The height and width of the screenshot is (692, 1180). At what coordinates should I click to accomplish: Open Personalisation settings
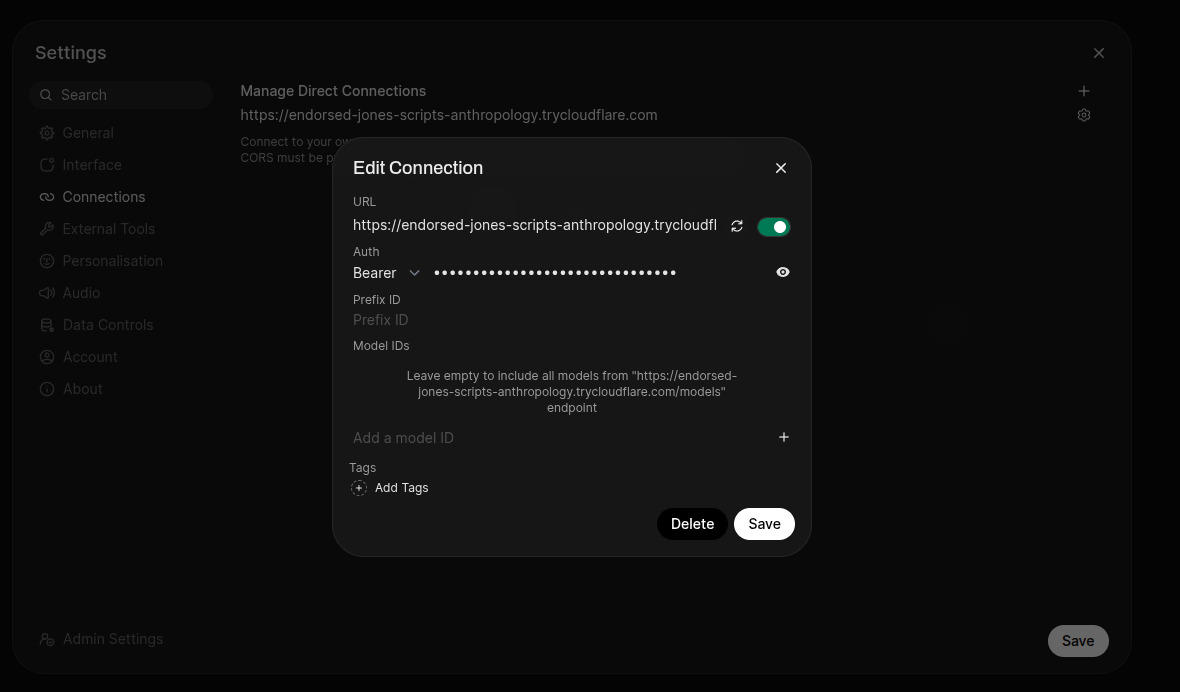pyautogui.click(x=46, y=261)
